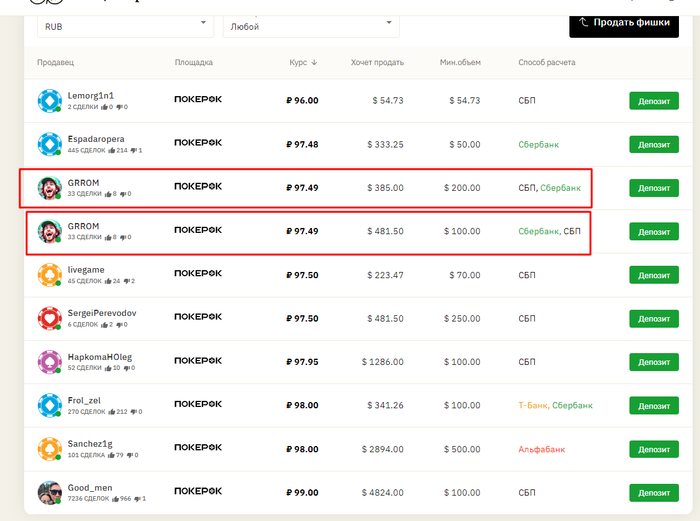Viewport: 700px width, 521px height.
Task: Click Good_men's profile photo
Action: pos(49,492)
